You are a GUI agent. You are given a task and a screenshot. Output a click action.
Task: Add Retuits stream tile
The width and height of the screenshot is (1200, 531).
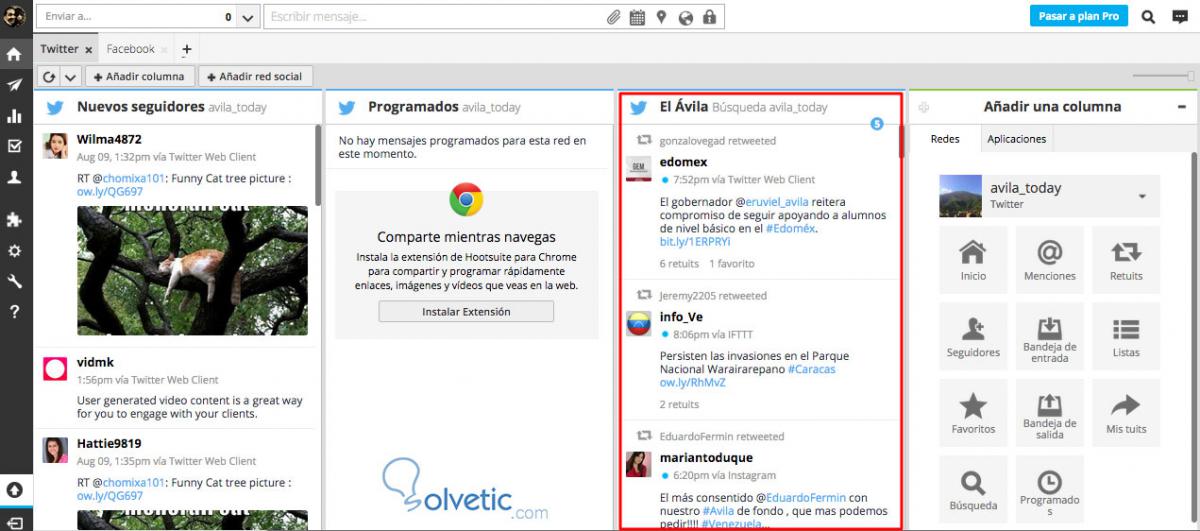[x=1126, y=259]
